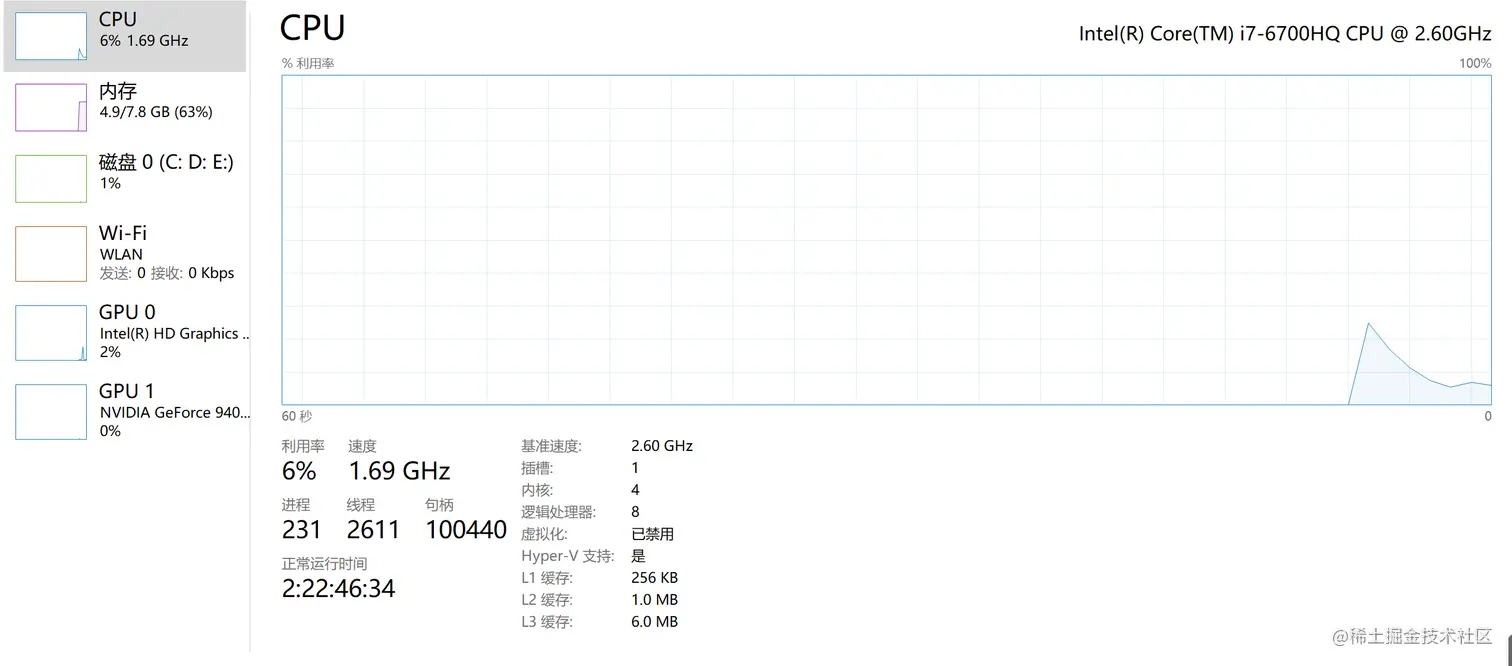The width and height of the screenshot is (1512, 666).
Task: Open the GPU 1 resource entry label
Action: point(126,391)
